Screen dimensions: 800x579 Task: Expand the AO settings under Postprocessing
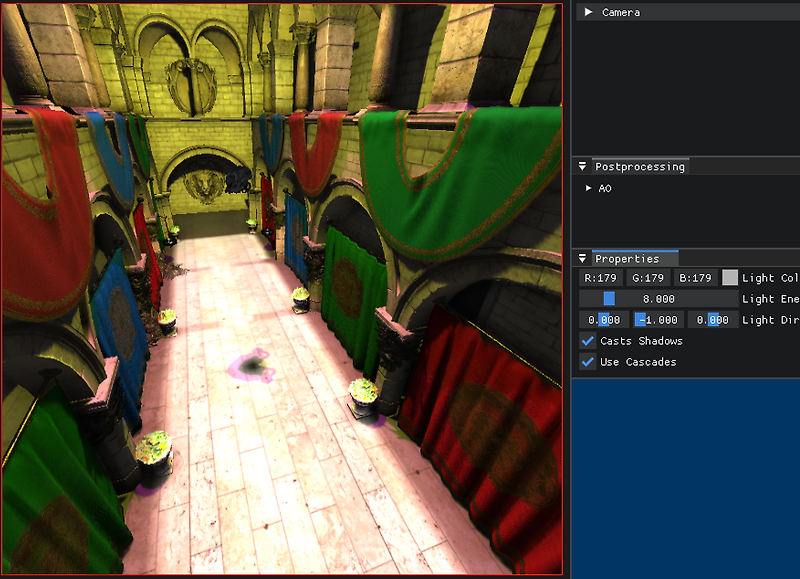(x=589, y=188)
